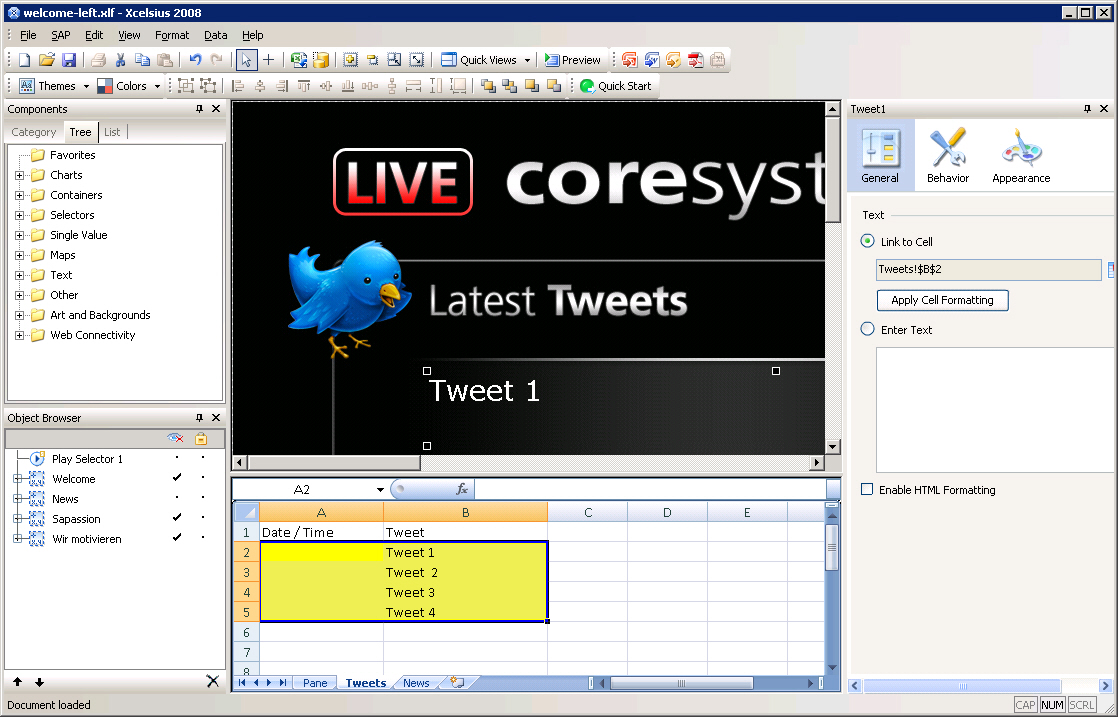Viewport: 1118px width, 717px height.
Task: Launch Preview mode
Action: point(573,60)
